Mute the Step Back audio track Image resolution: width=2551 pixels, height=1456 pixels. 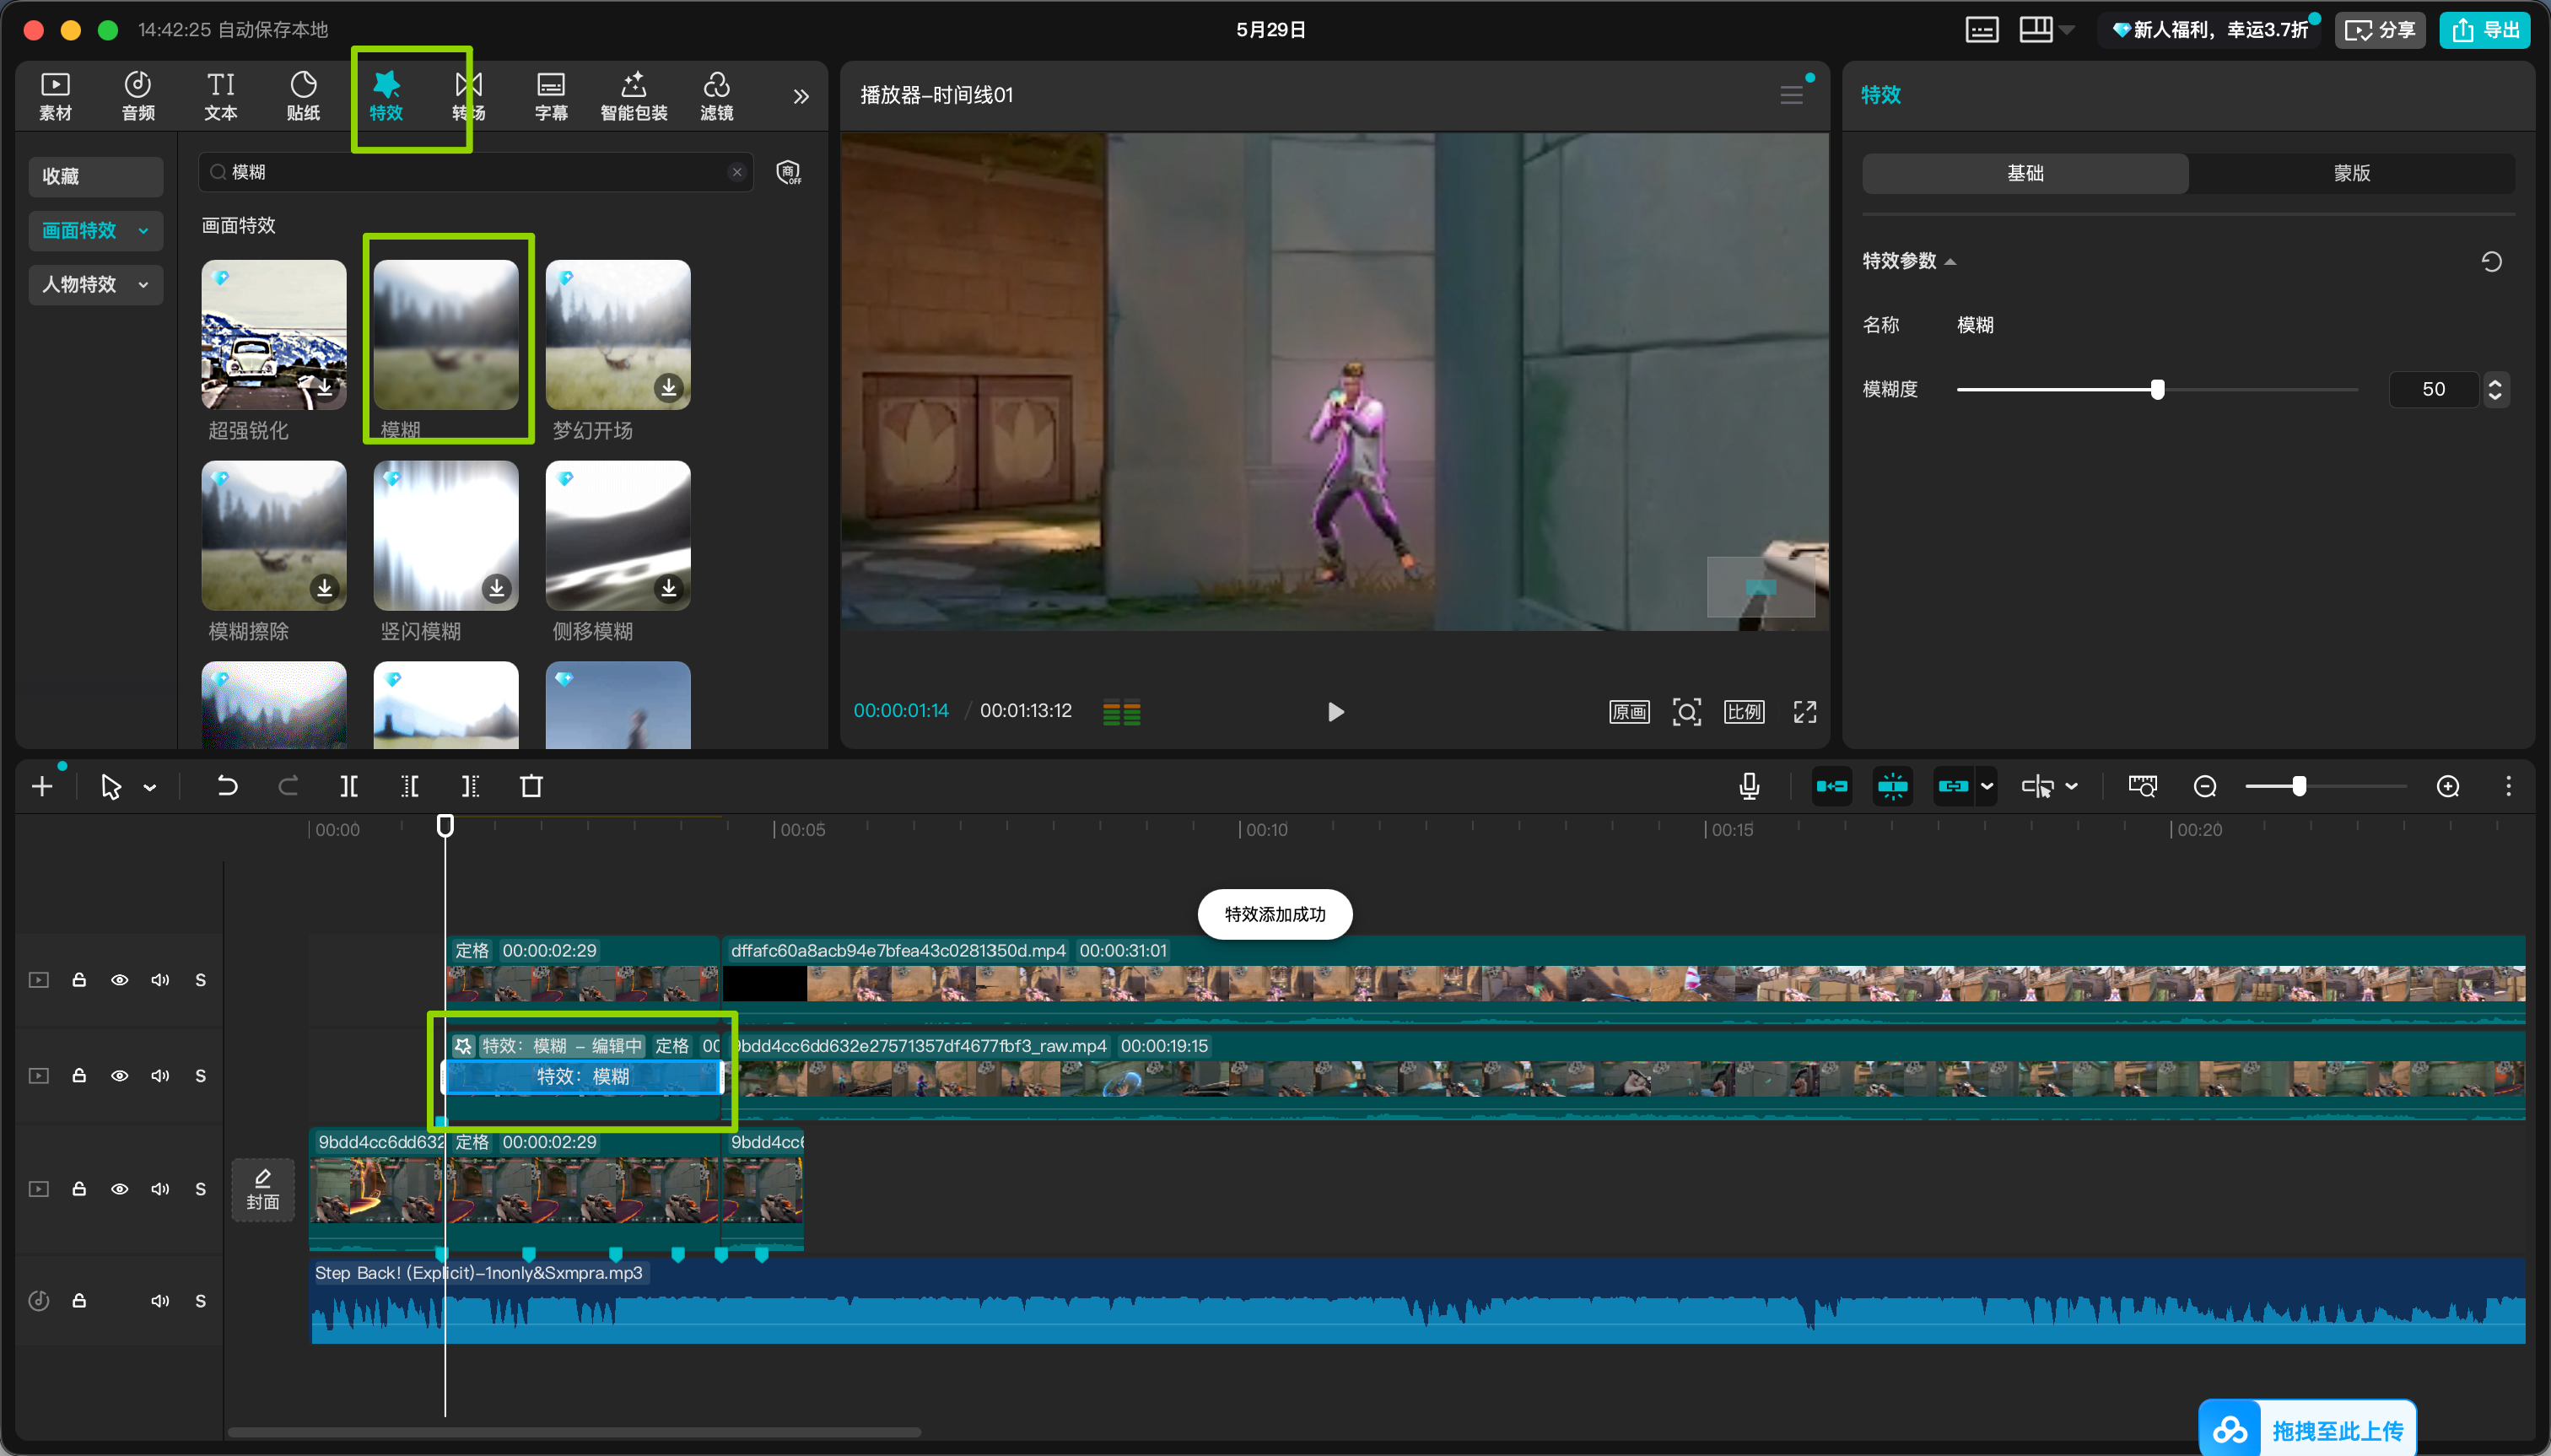point(160,1301)
